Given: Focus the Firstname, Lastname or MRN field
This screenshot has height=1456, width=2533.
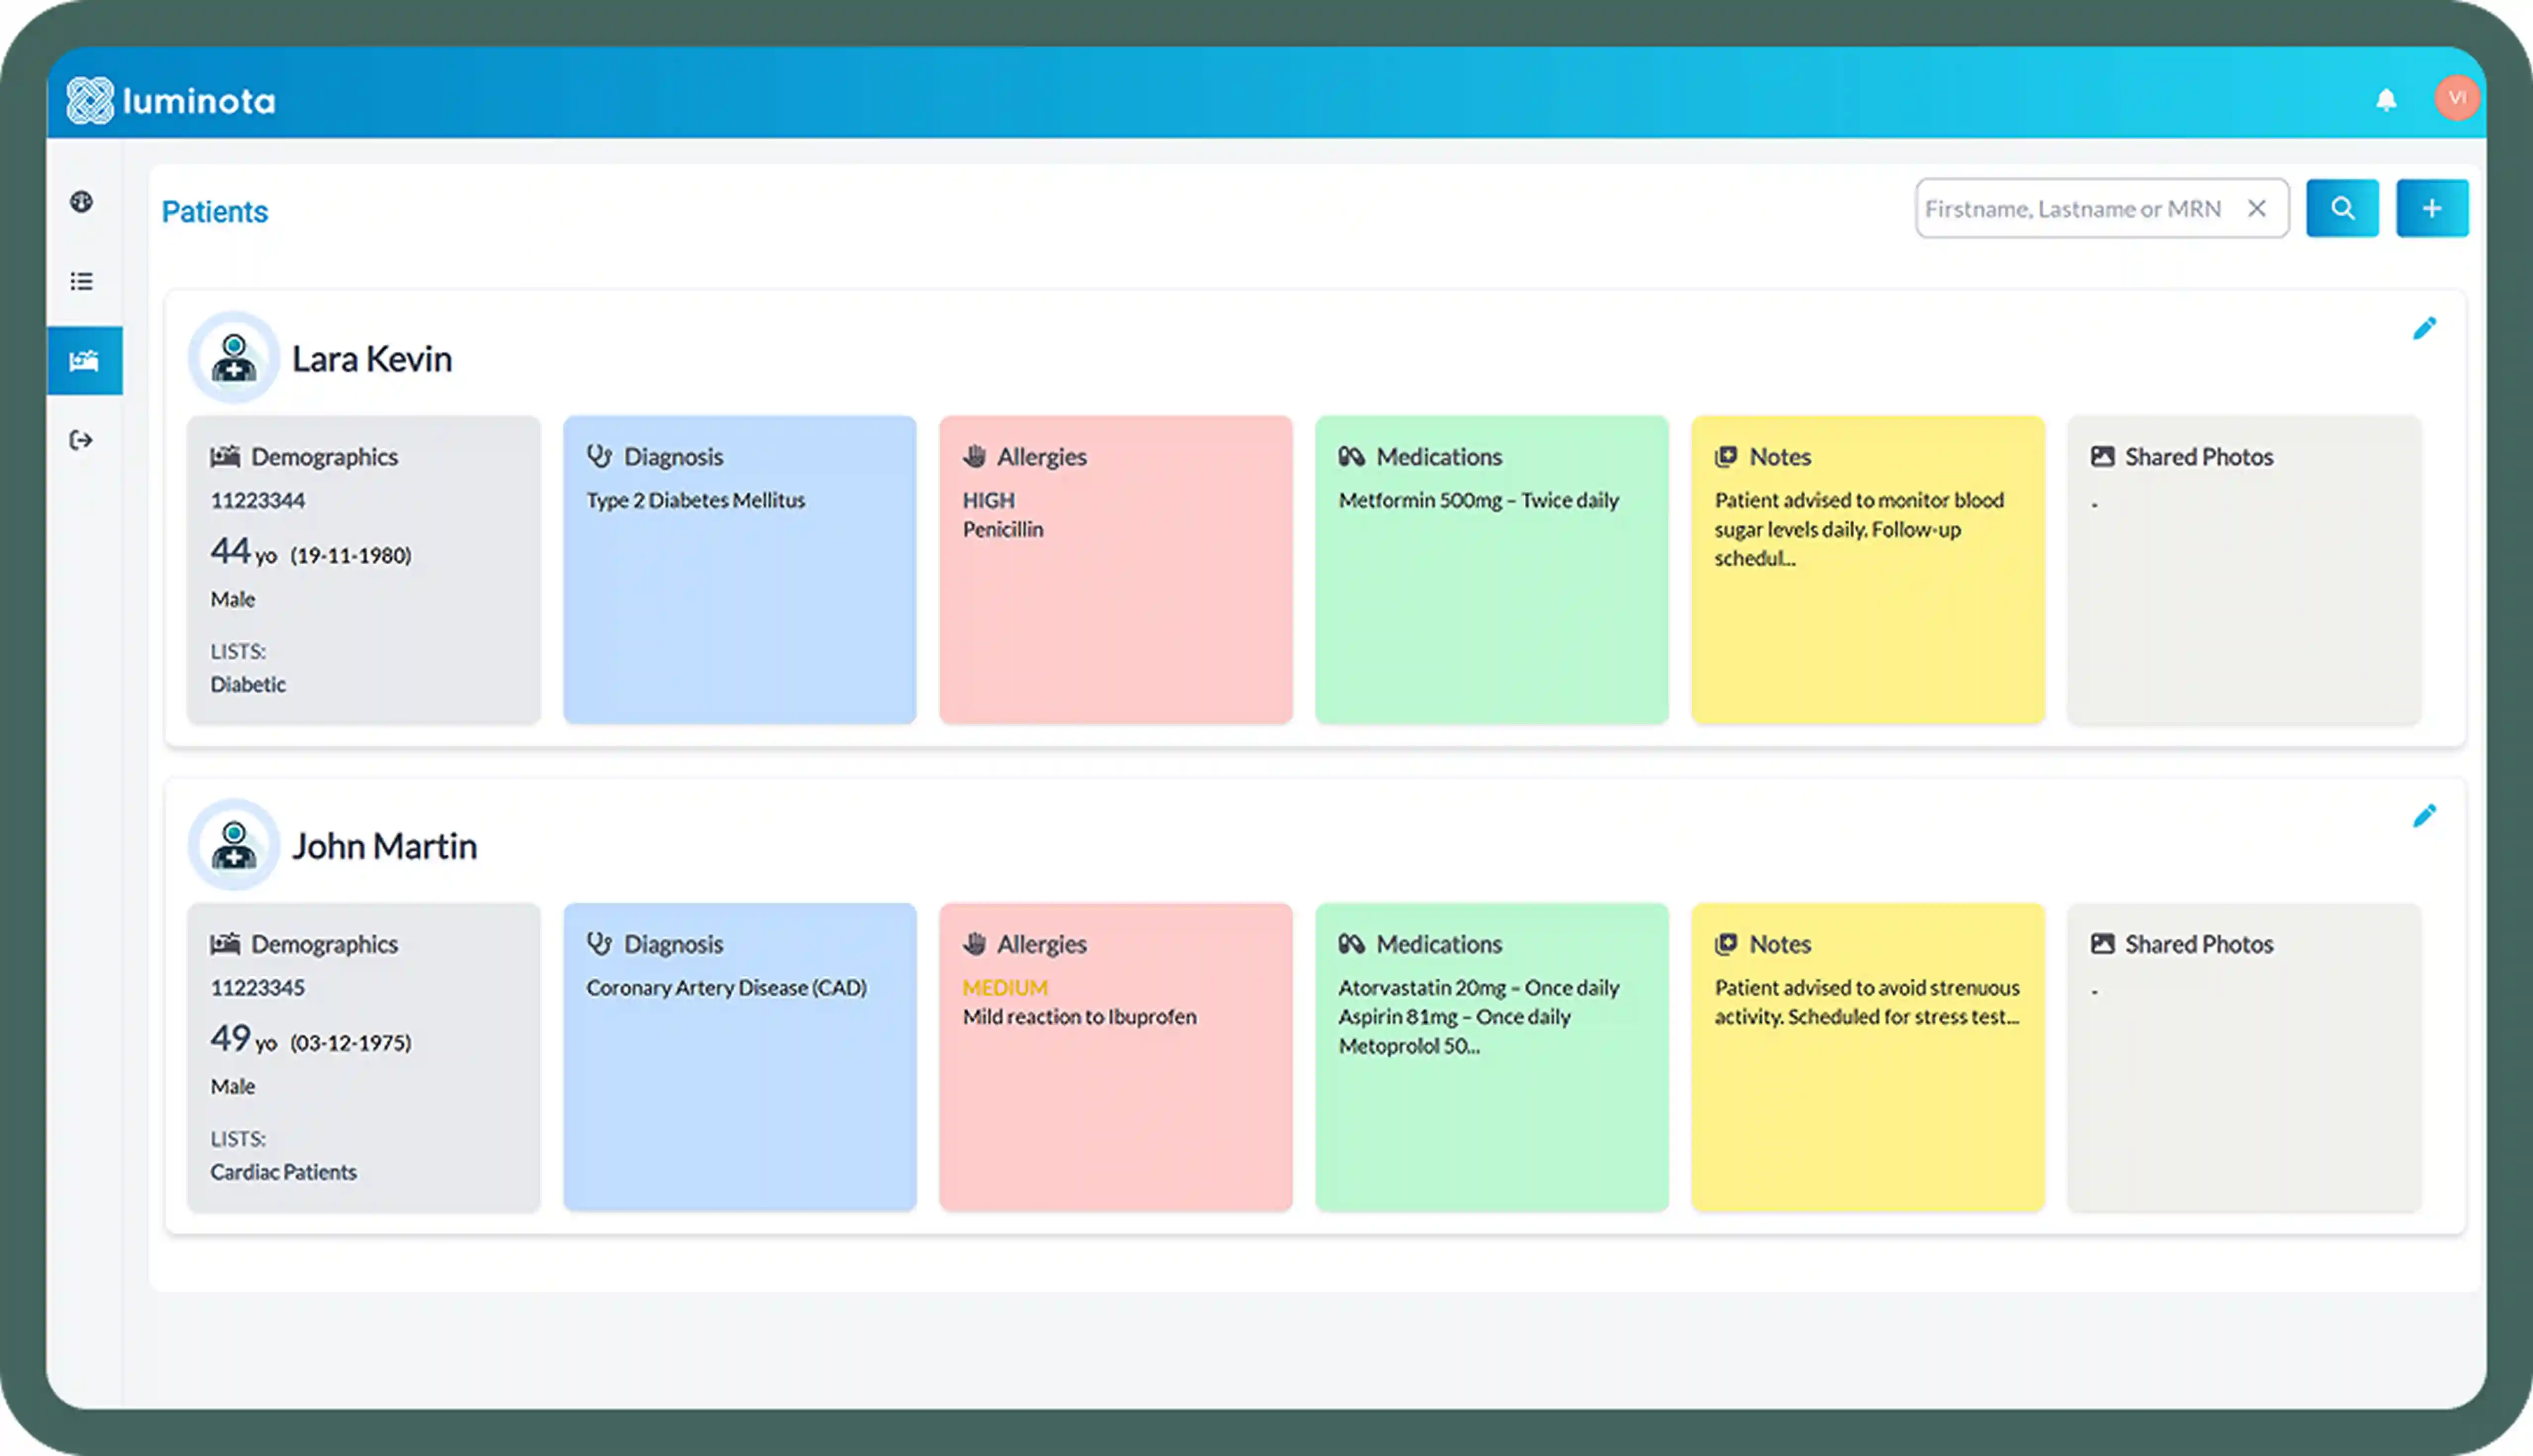Looking at the screenshot, I should click(2070, 208).
